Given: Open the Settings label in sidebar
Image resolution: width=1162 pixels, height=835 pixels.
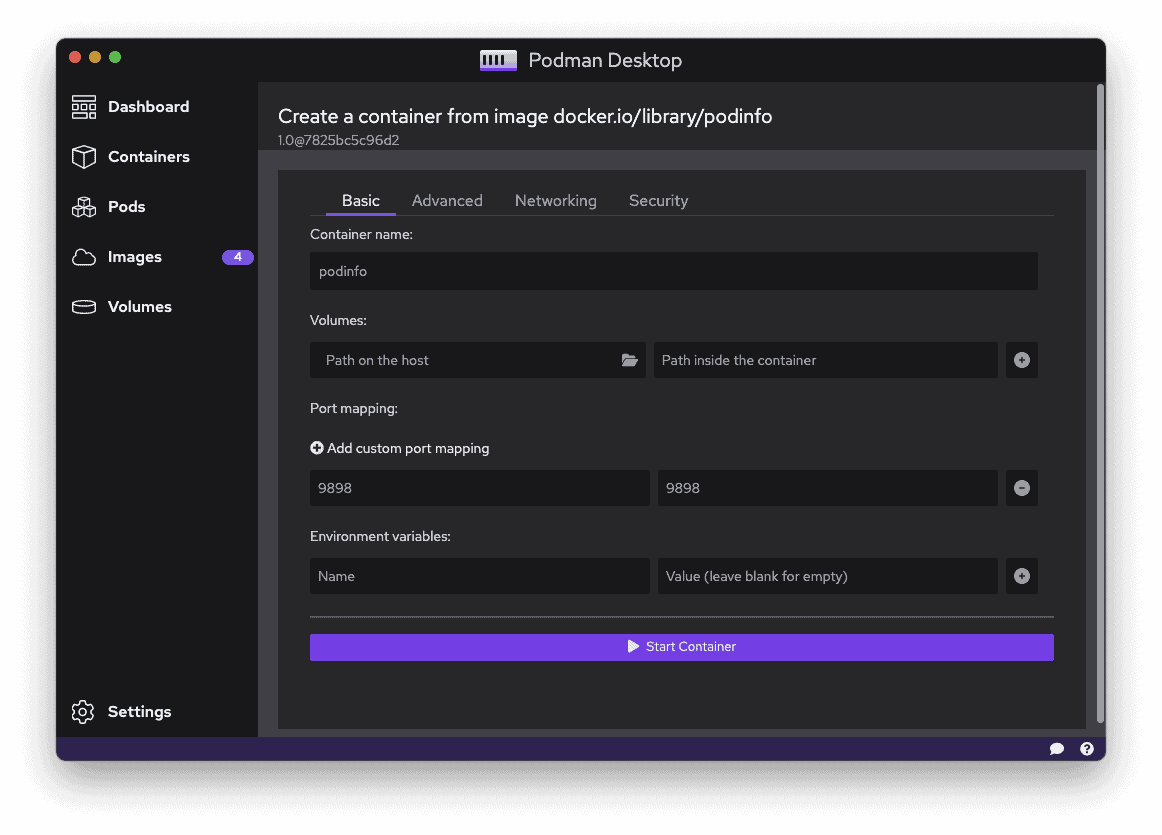Looking at the screenshot, I should [x=139, y=711].
